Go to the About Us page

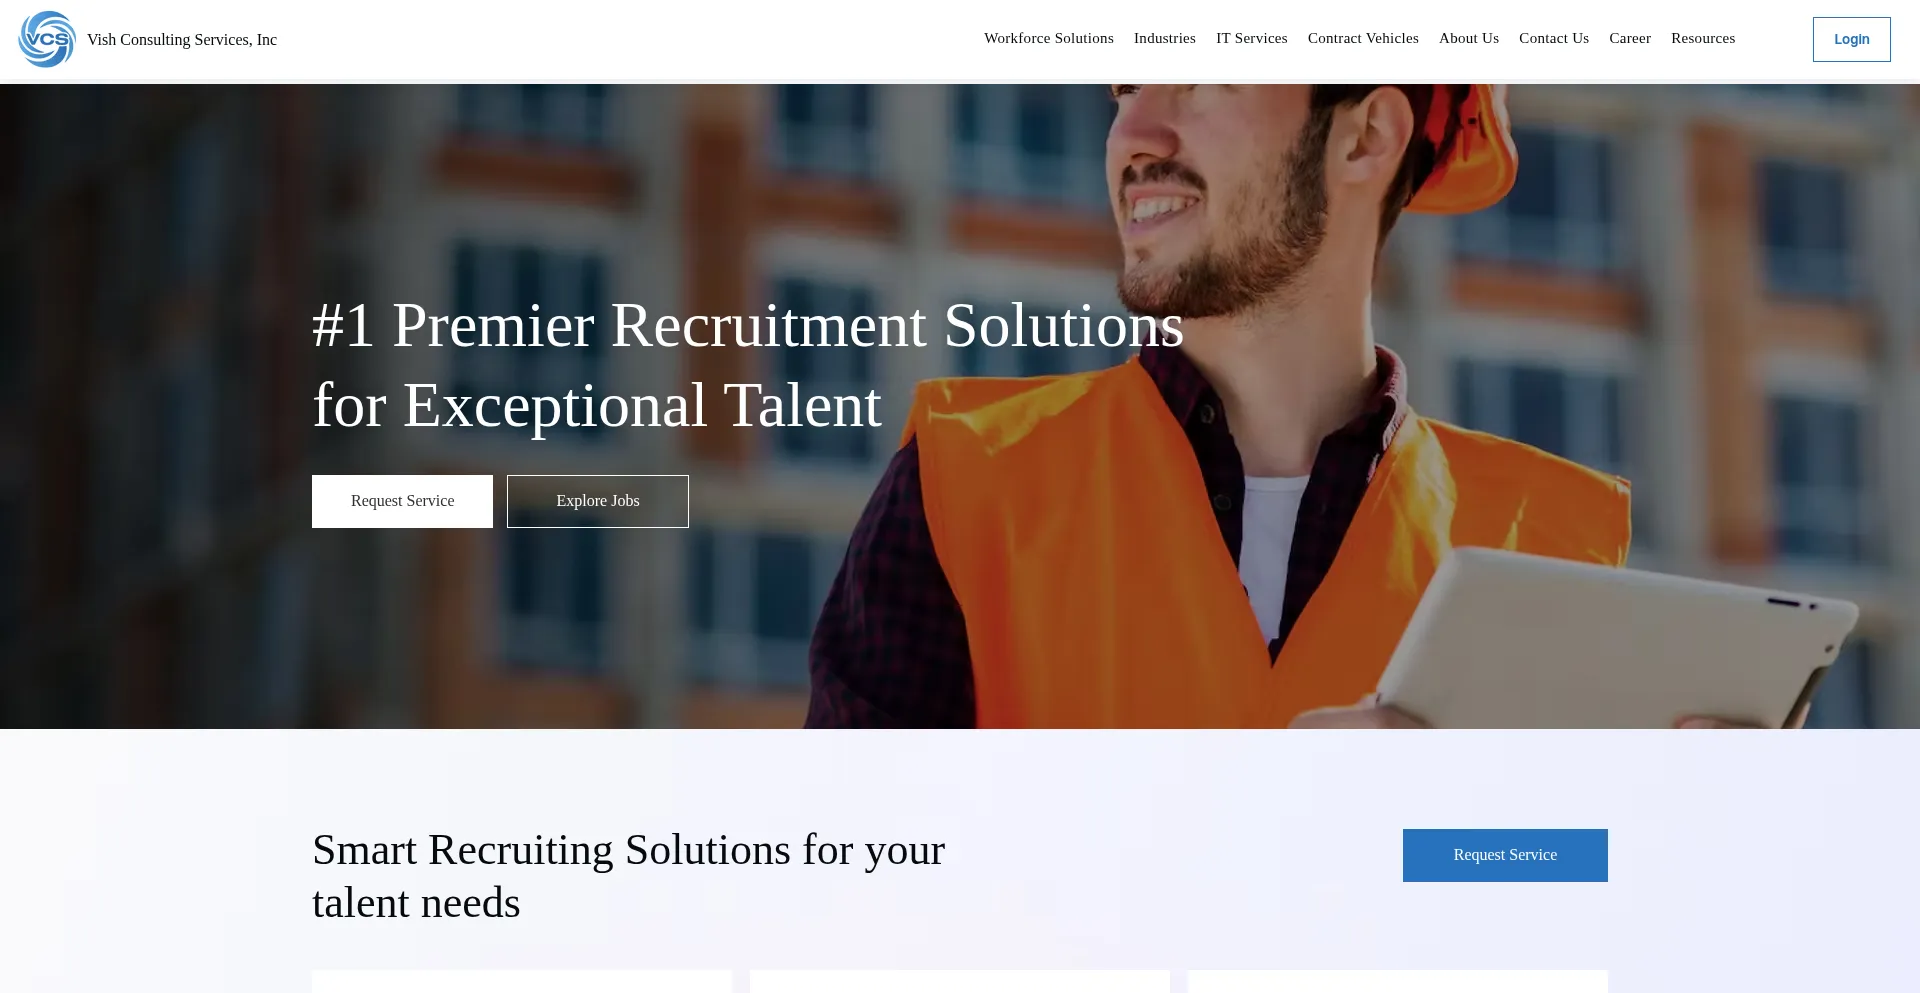point(1468,38)
